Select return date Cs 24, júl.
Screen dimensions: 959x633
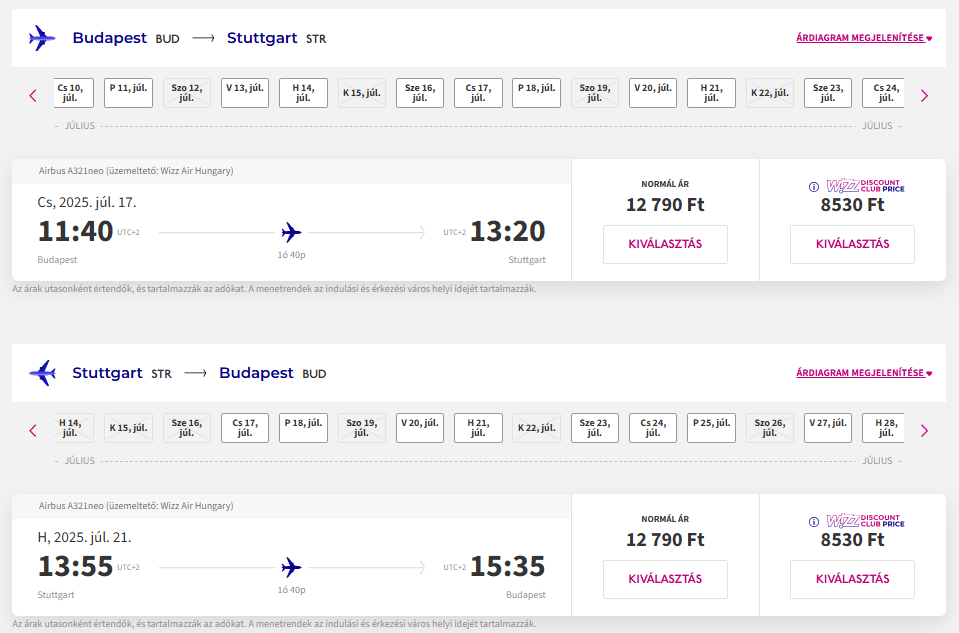point(653,428)
